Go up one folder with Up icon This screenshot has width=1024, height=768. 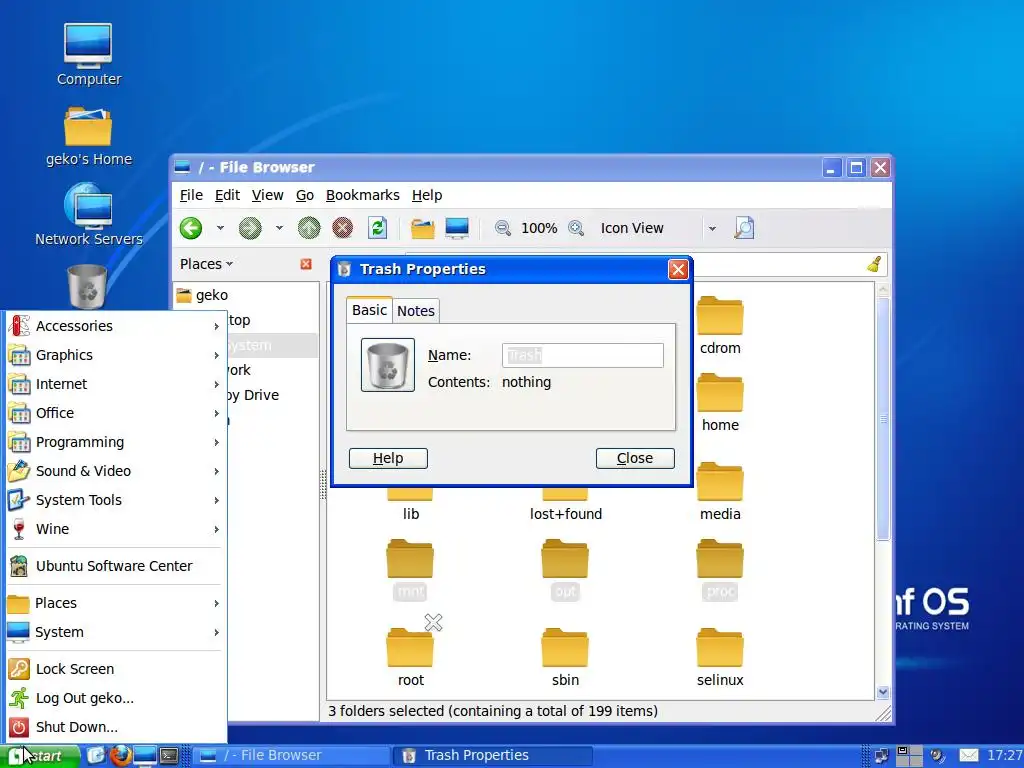coord(309,228)
